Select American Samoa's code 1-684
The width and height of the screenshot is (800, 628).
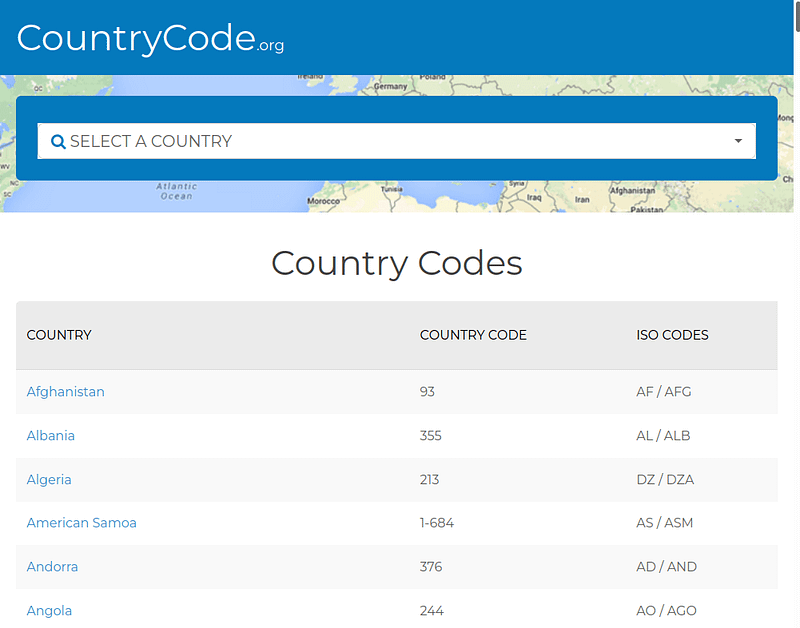coord(437,523)
